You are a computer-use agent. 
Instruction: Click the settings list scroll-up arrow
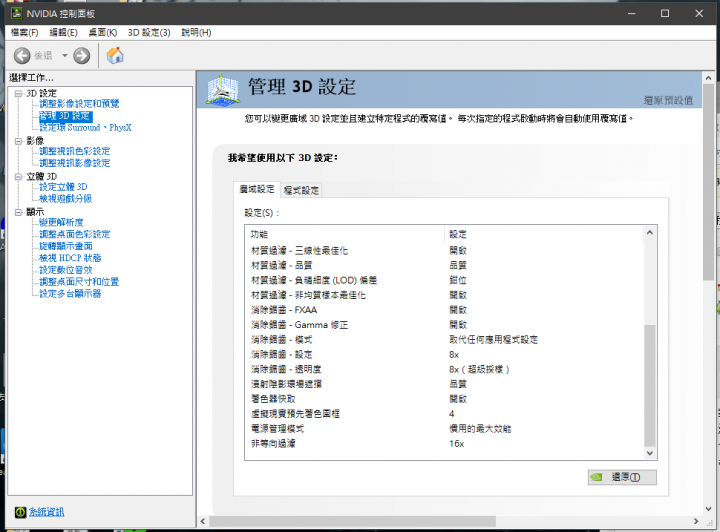pos(650,232)
